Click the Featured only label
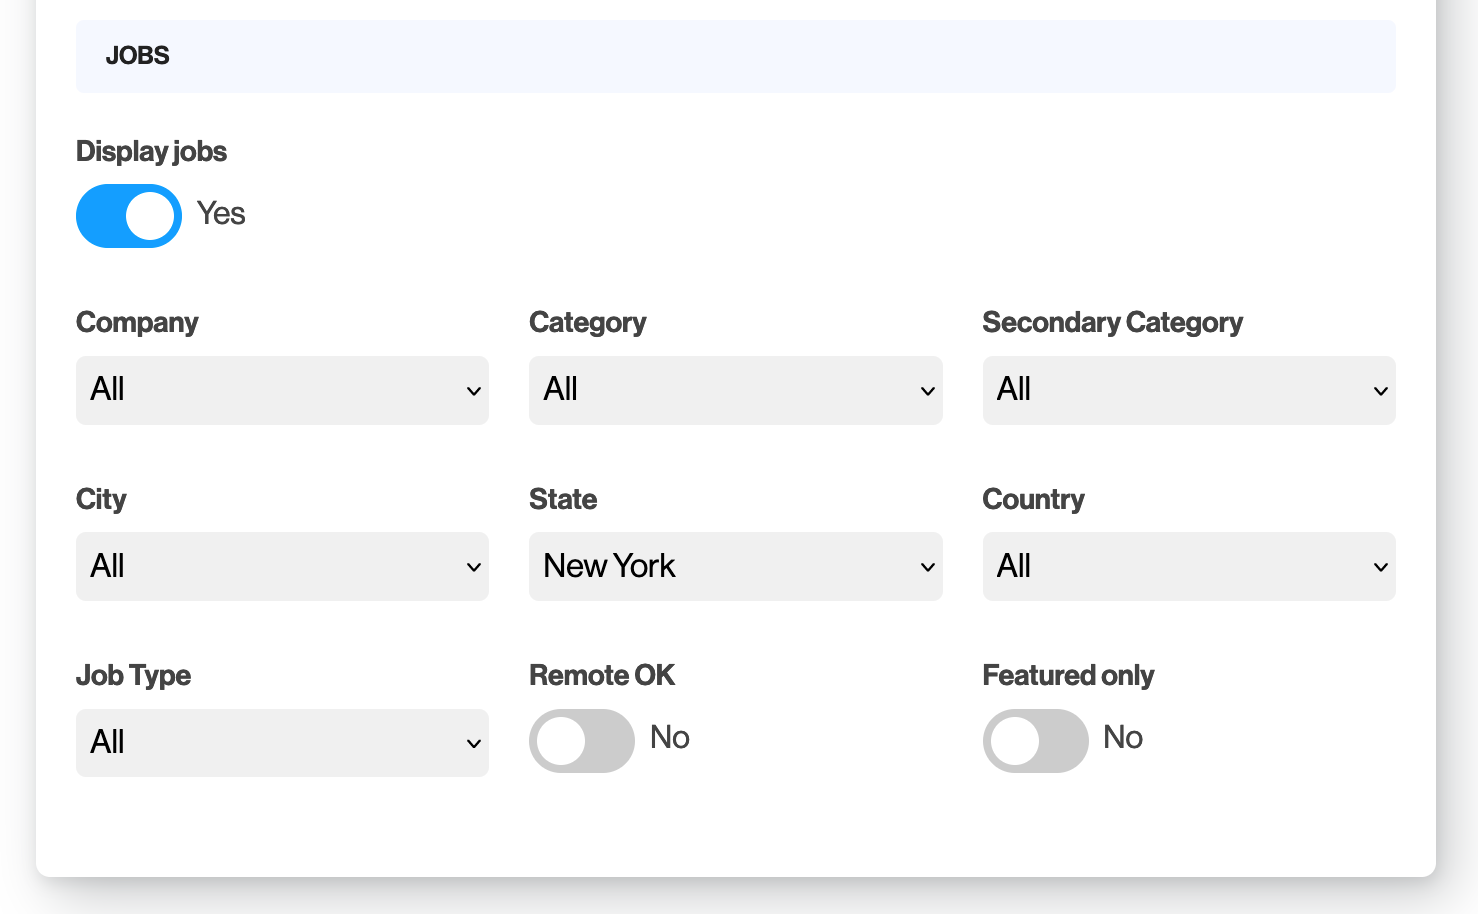Screen dimensions: 1478x914 tap(1068, 675)
